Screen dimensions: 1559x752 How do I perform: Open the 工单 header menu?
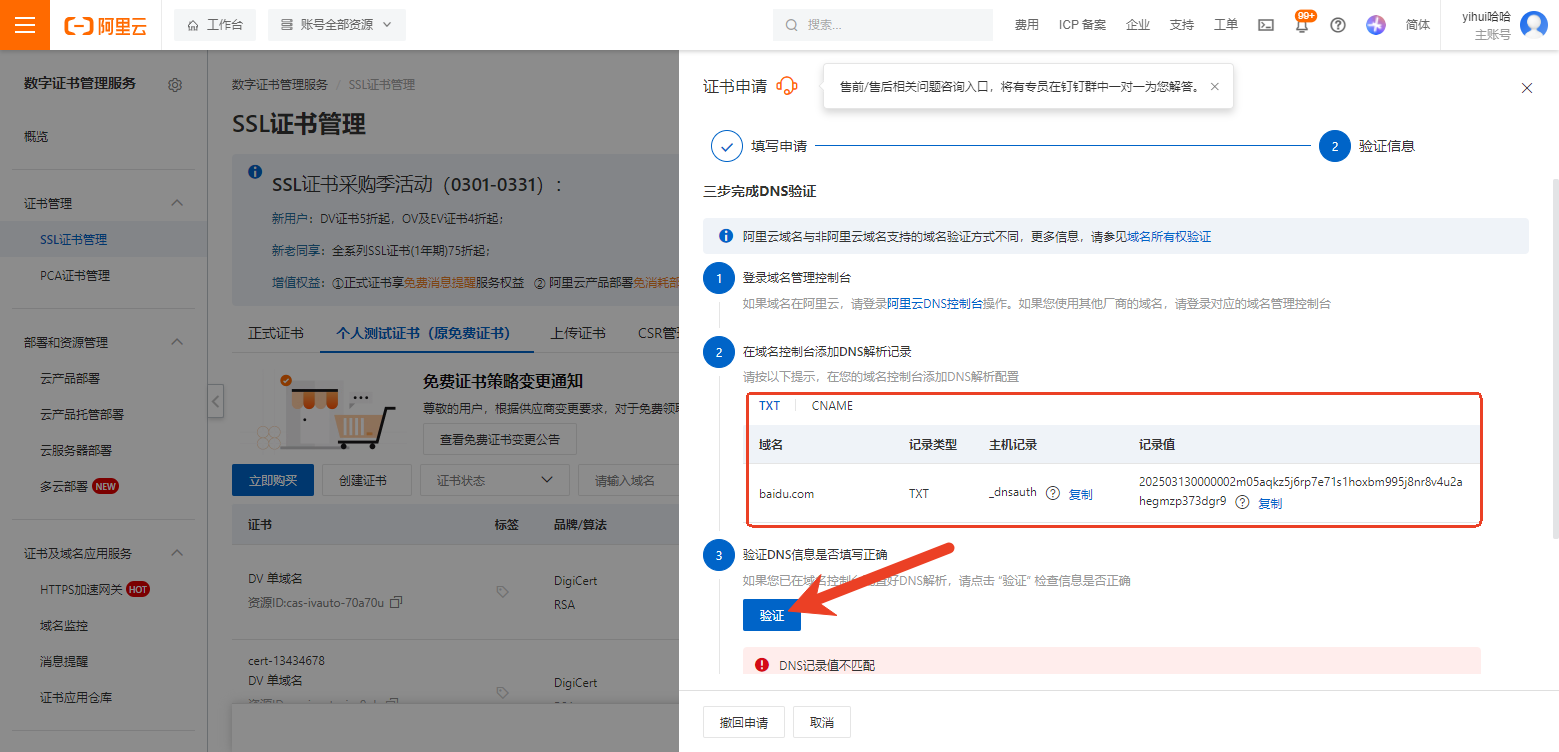point(1226,25)
